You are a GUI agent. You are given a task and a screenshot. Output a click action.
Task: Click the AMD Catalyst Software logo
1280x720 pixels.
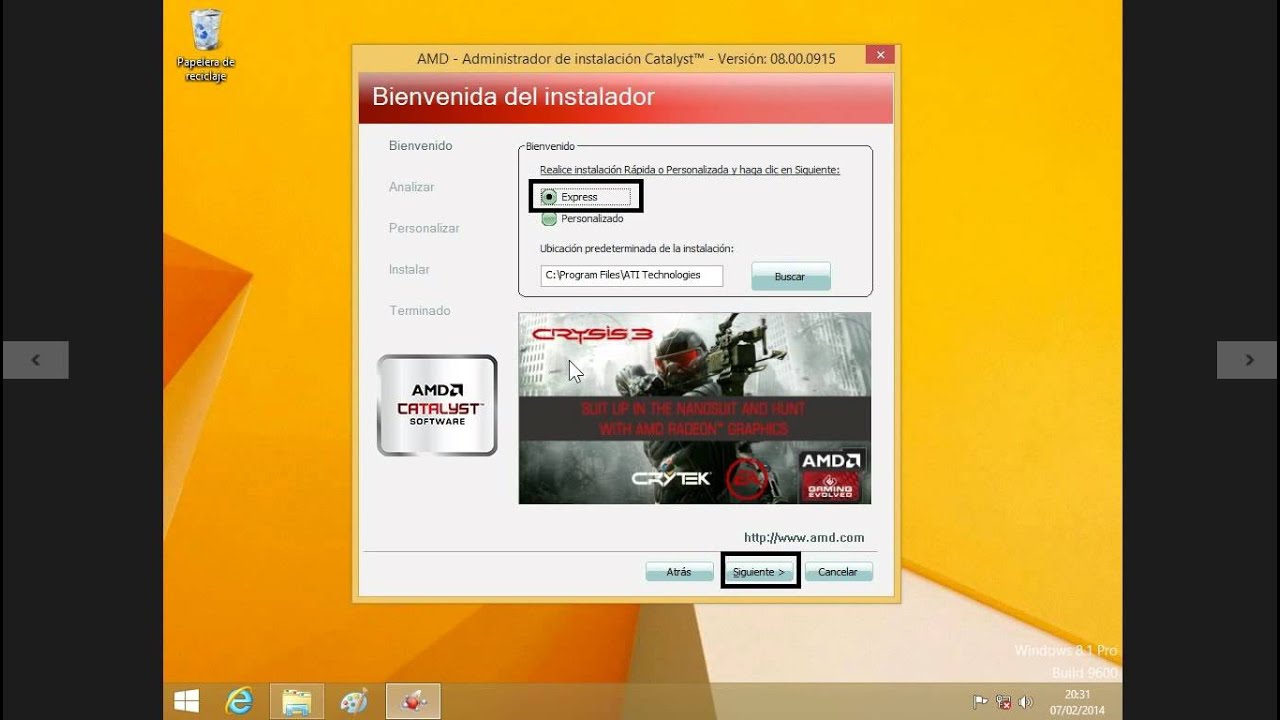coord(437,405)
